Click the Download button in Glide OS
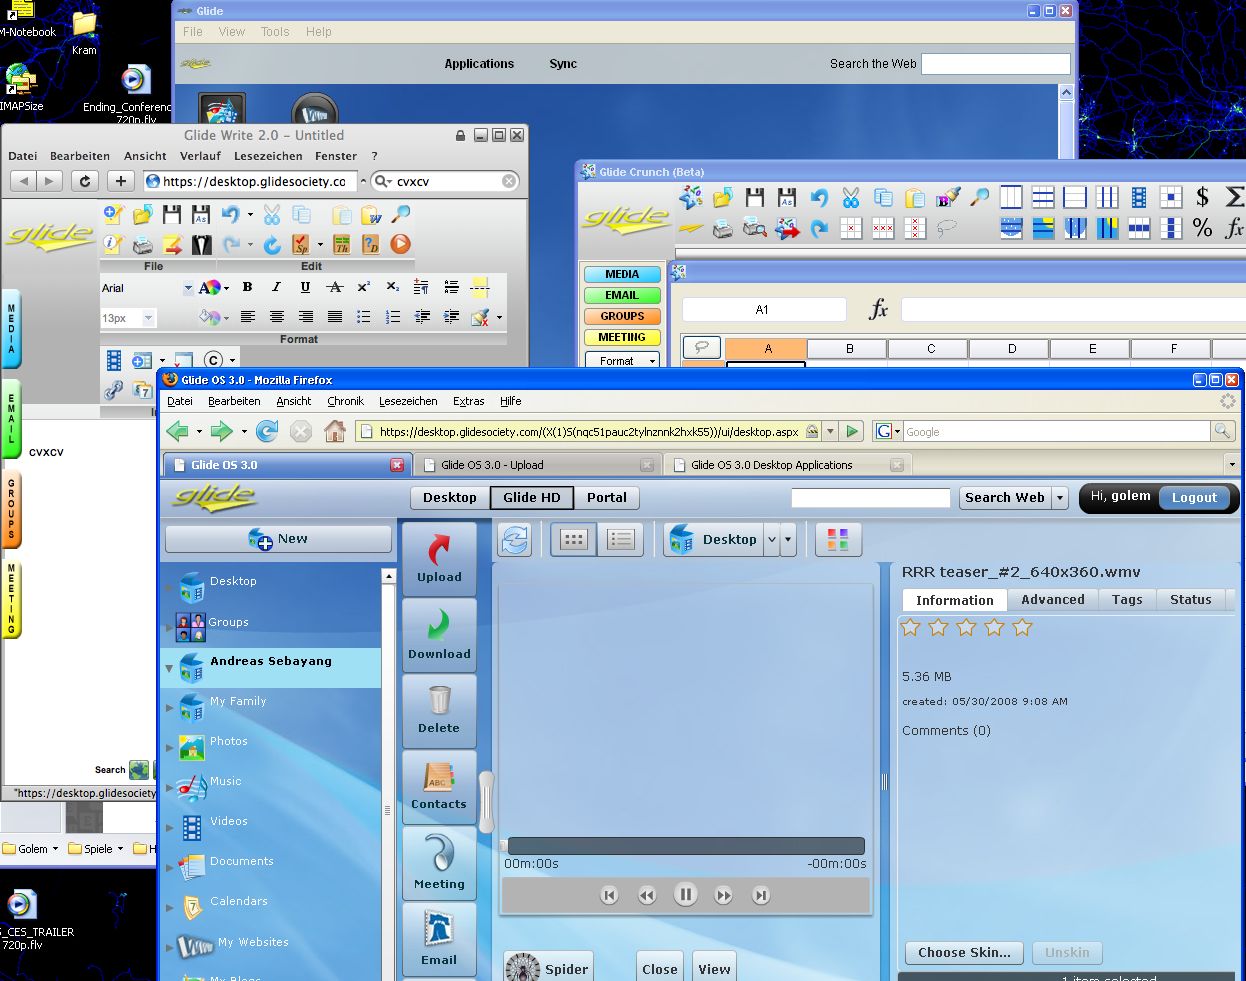 coord(439,635)
